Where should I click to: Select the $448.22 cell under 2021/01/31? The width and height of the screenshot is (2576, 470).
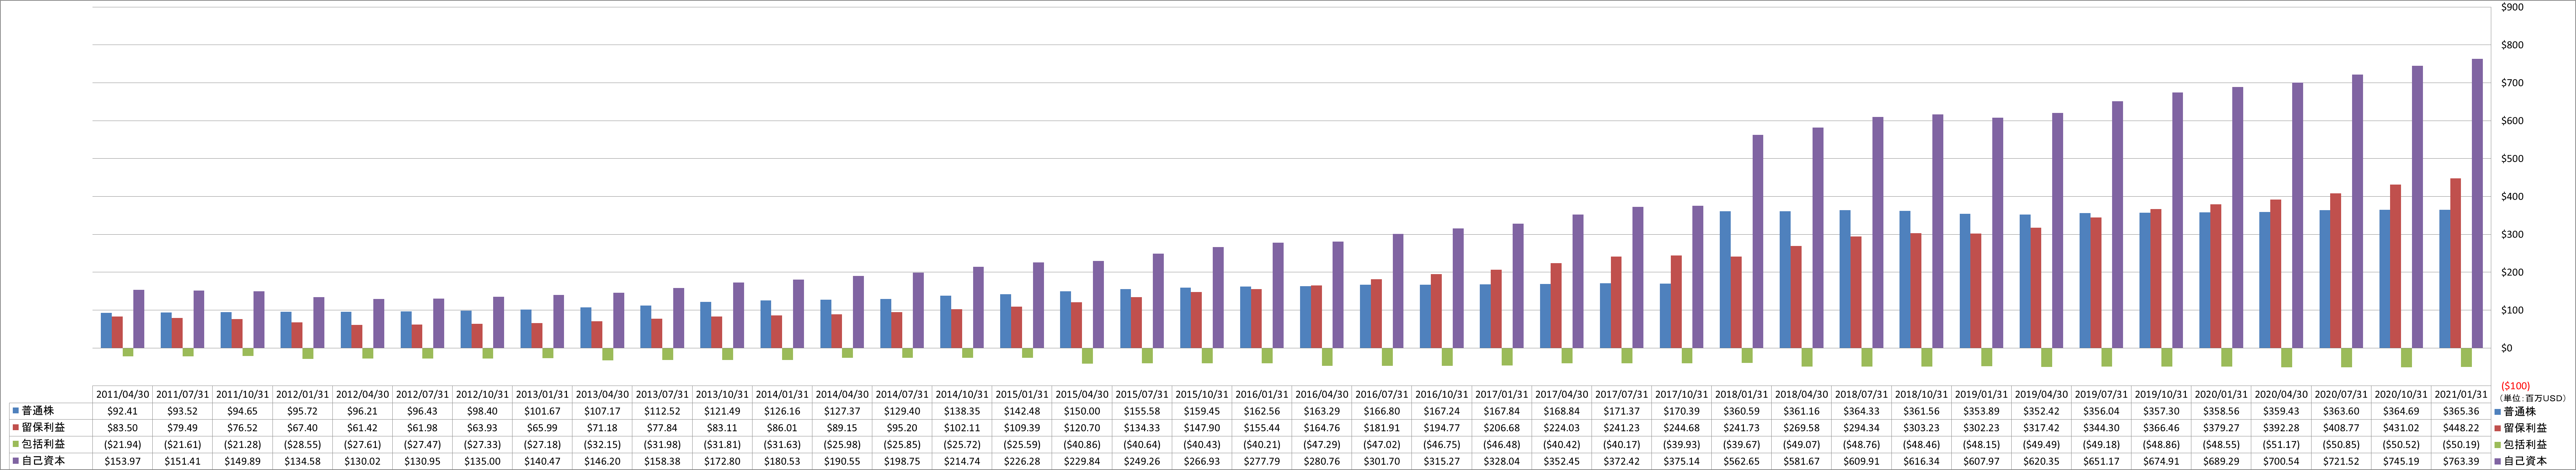click(x=2461, y=428)
